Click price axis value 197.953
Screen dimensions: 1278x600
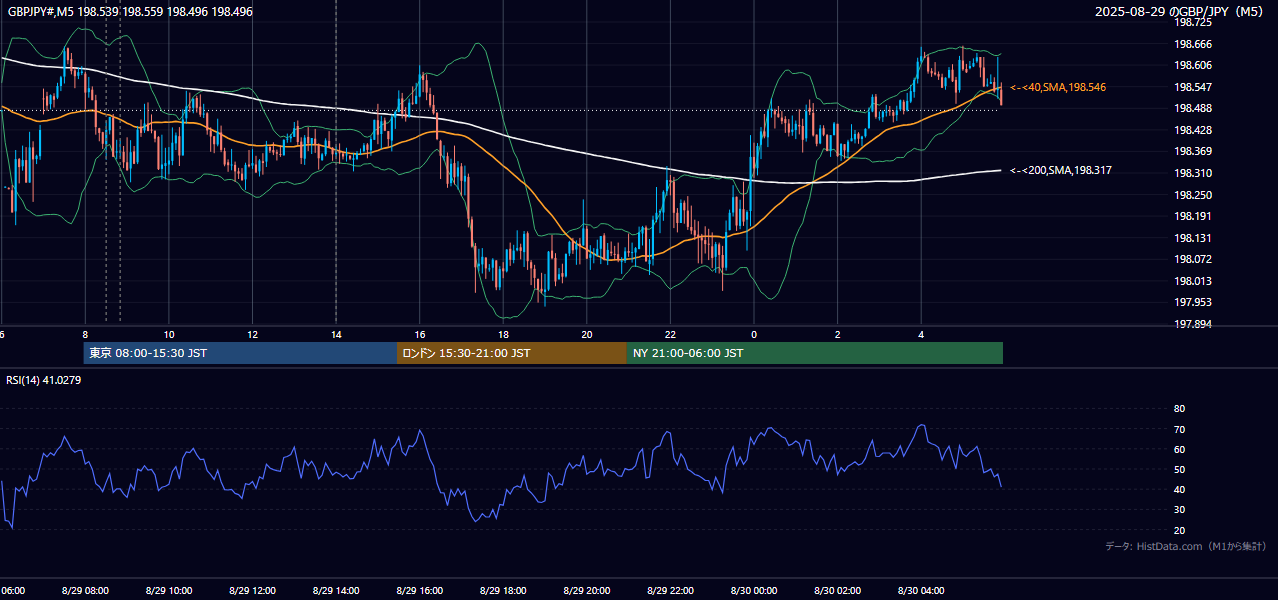point(1193,302)
